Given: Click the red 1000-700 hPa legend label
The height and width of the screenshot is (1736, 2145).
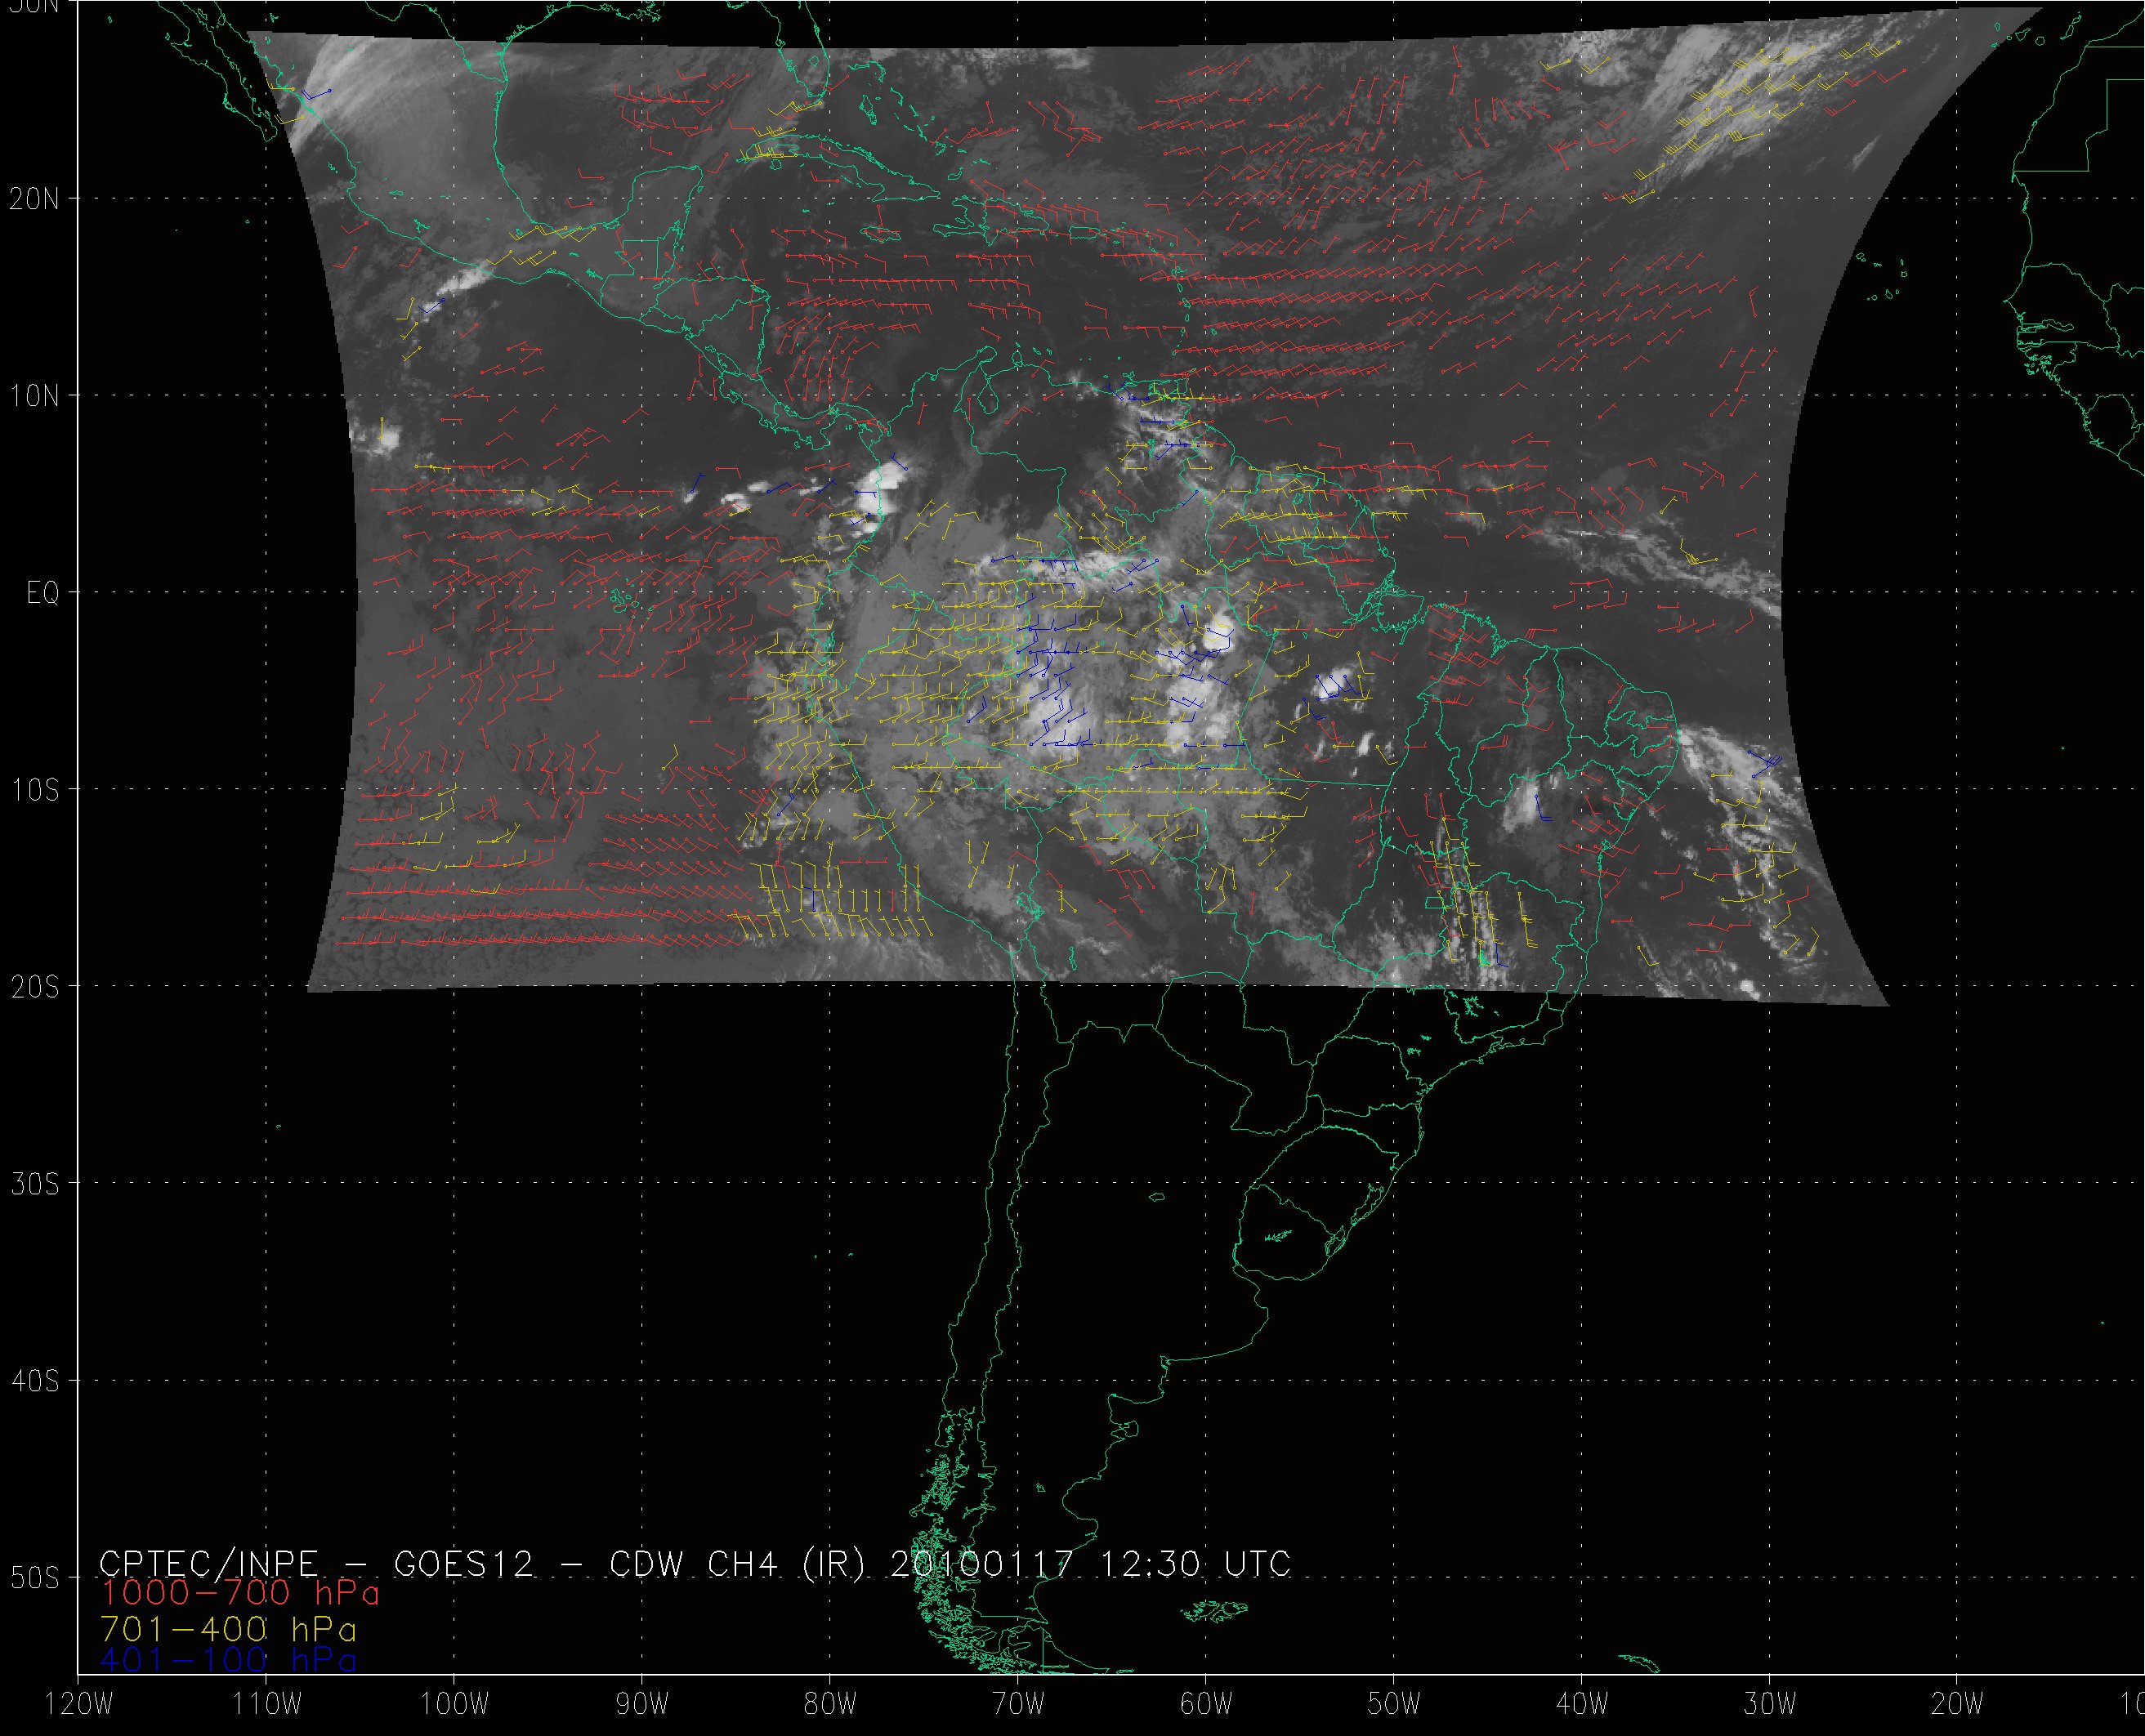Looking at the screenshot, I should [240, 1592].
